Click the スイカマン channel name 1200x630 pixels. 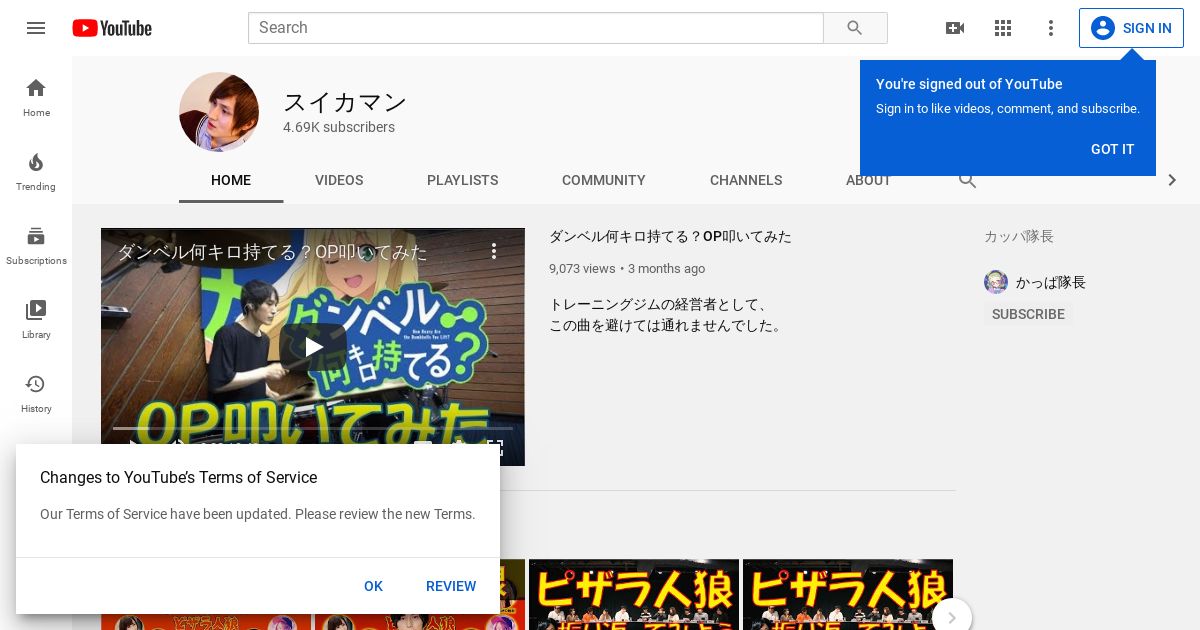coord(345,102)
